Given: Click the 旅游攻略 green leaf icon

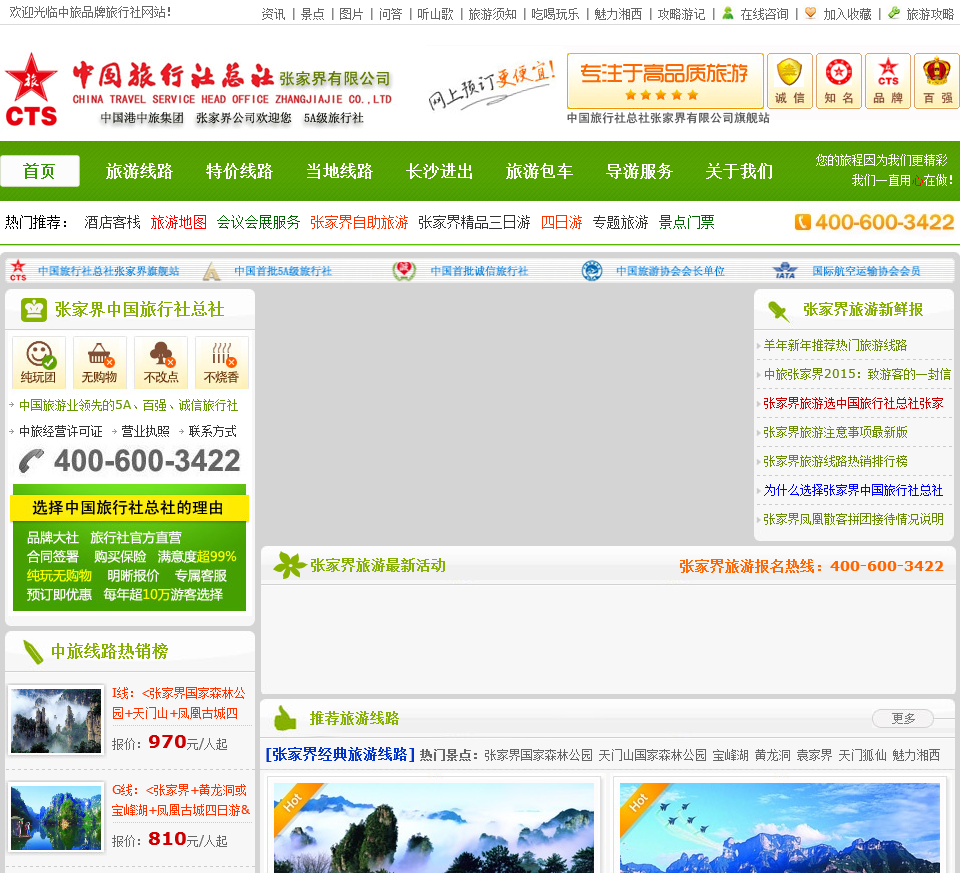Looking at the screenshot, I should [894, 13].
